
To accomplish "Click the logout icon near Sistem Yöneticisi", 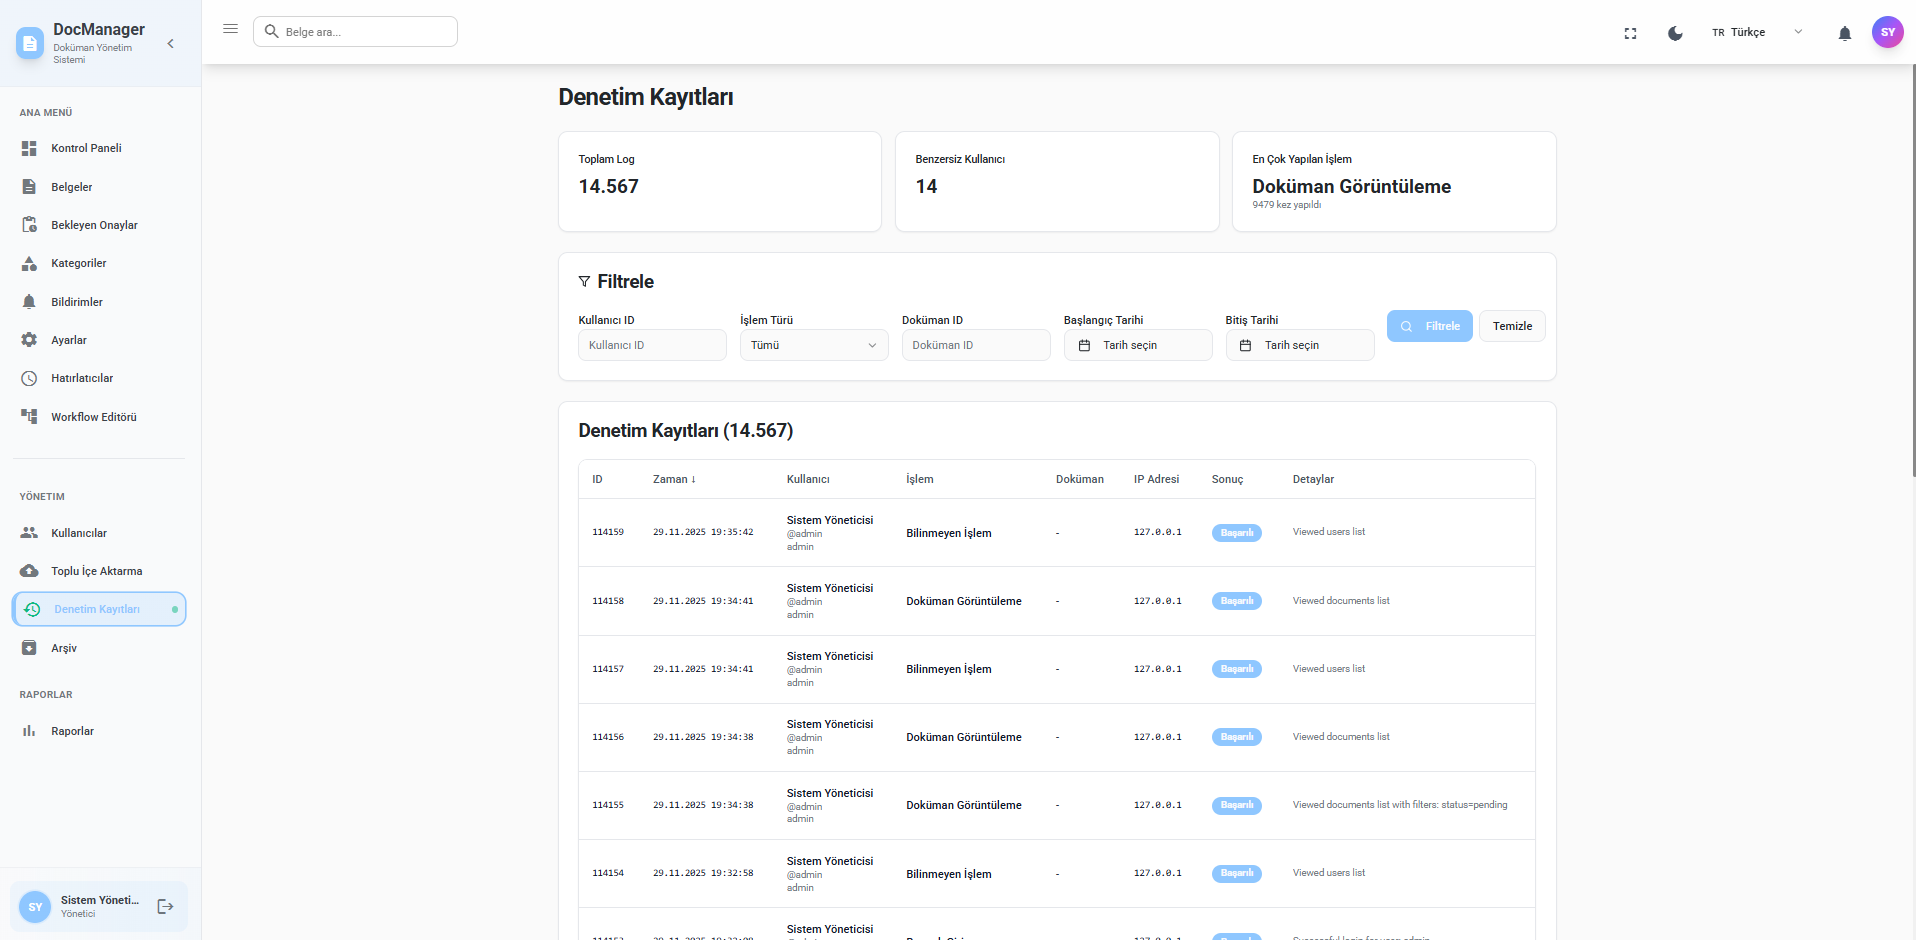I will 164,906.
